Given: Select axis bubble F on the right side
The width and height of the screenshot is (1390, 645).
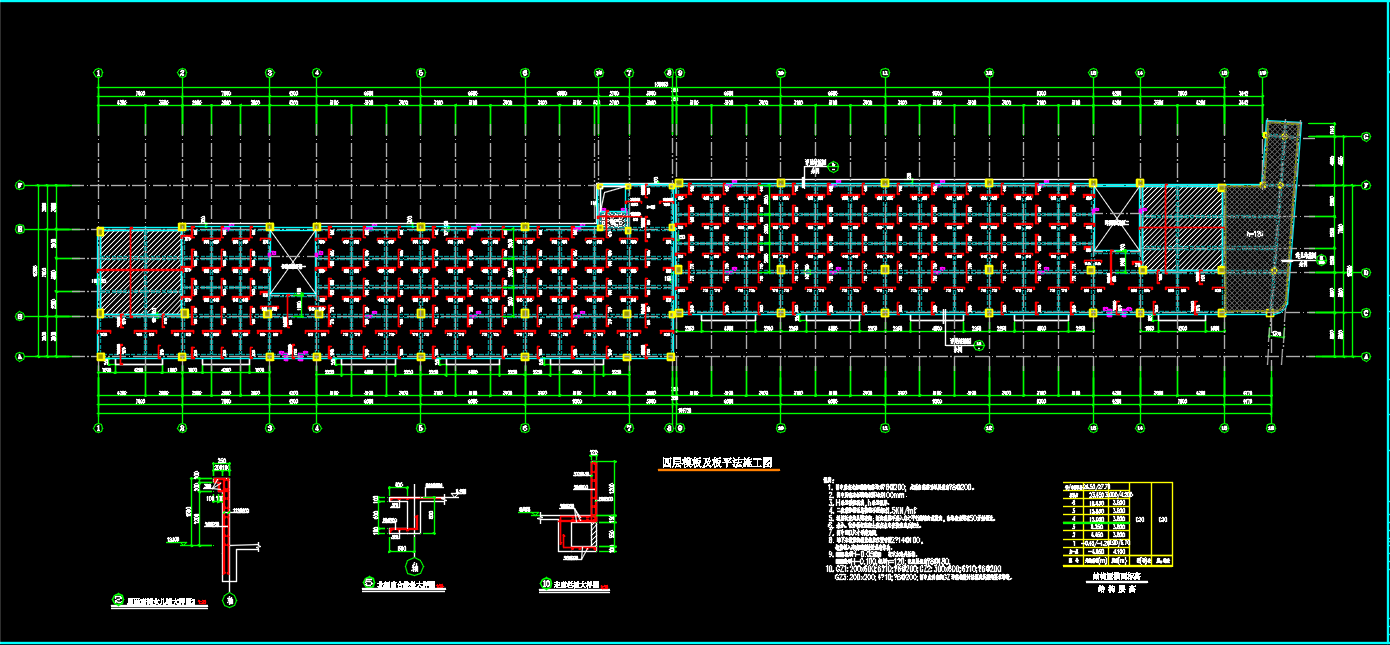Looking at the screenshot, I should coord(1366,185).
